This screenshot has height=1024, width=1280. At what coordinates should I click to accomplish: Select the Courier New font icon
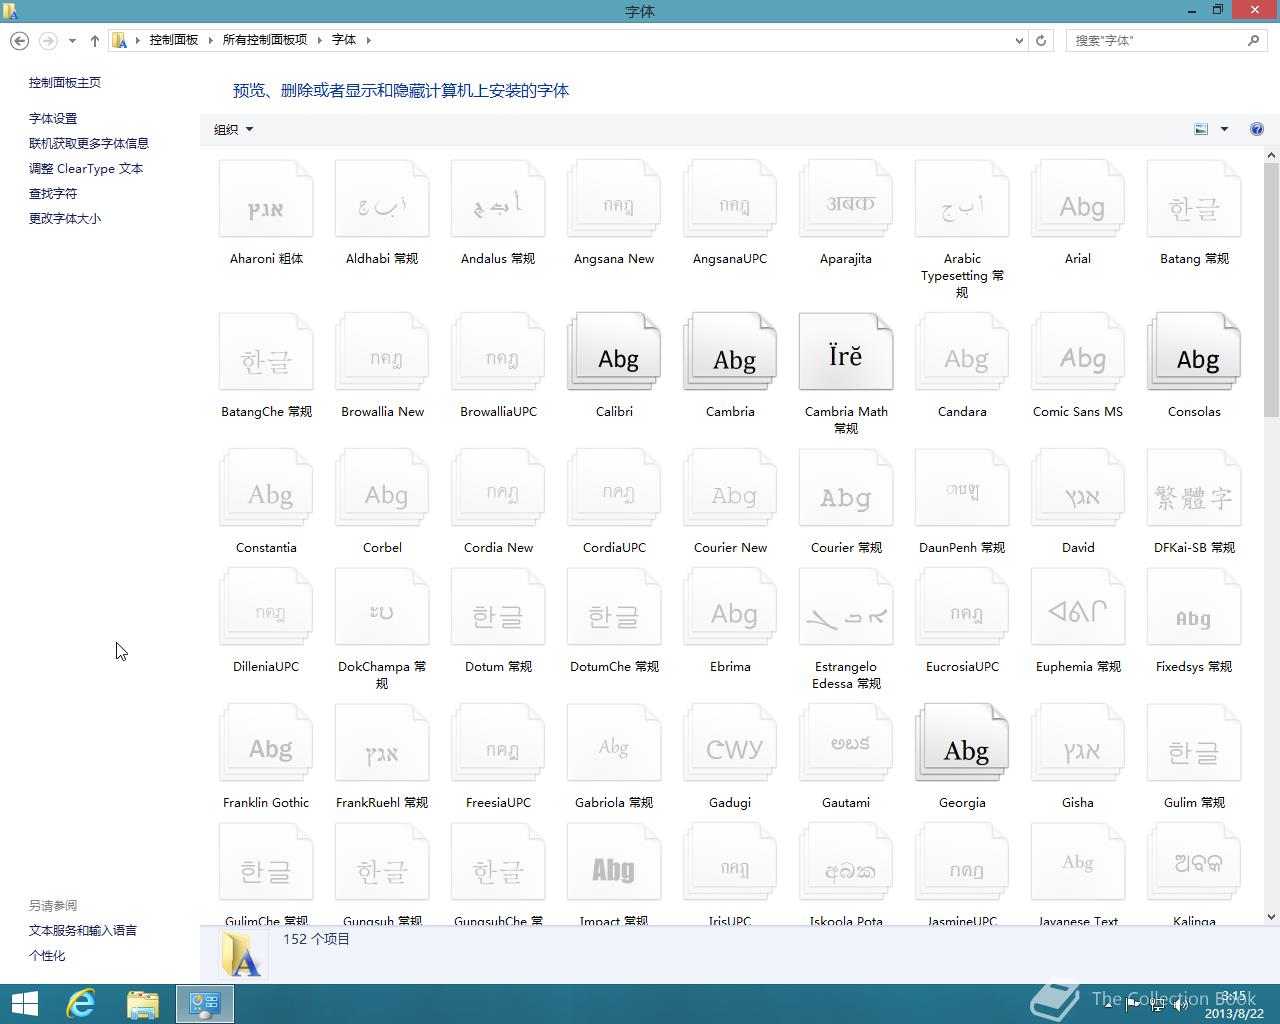coord(730,488)
